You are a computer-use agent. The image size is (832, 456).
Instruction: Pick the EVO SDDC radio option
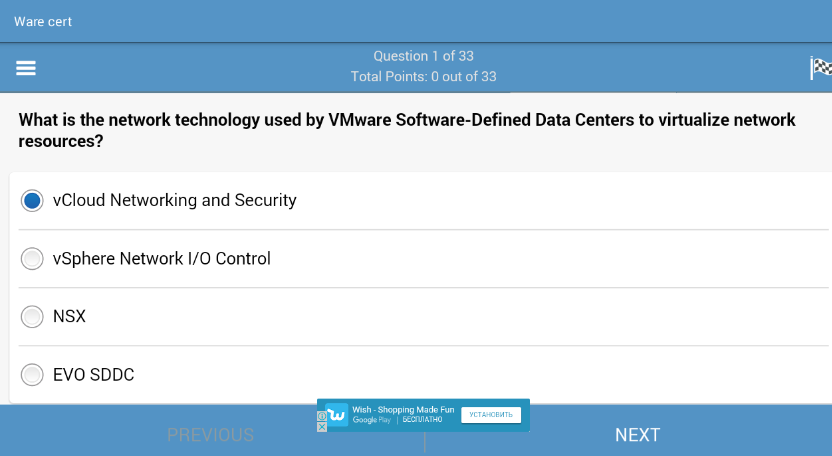(x=32, y=375)
